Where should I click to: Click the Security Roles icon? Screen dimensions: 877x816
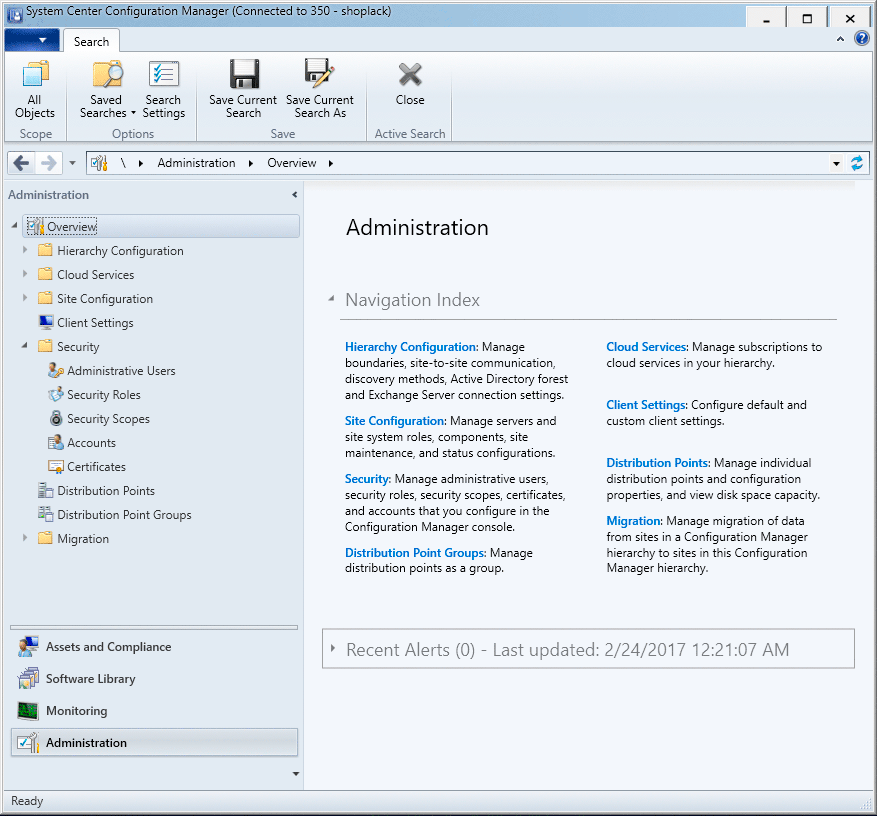point(55,394)
